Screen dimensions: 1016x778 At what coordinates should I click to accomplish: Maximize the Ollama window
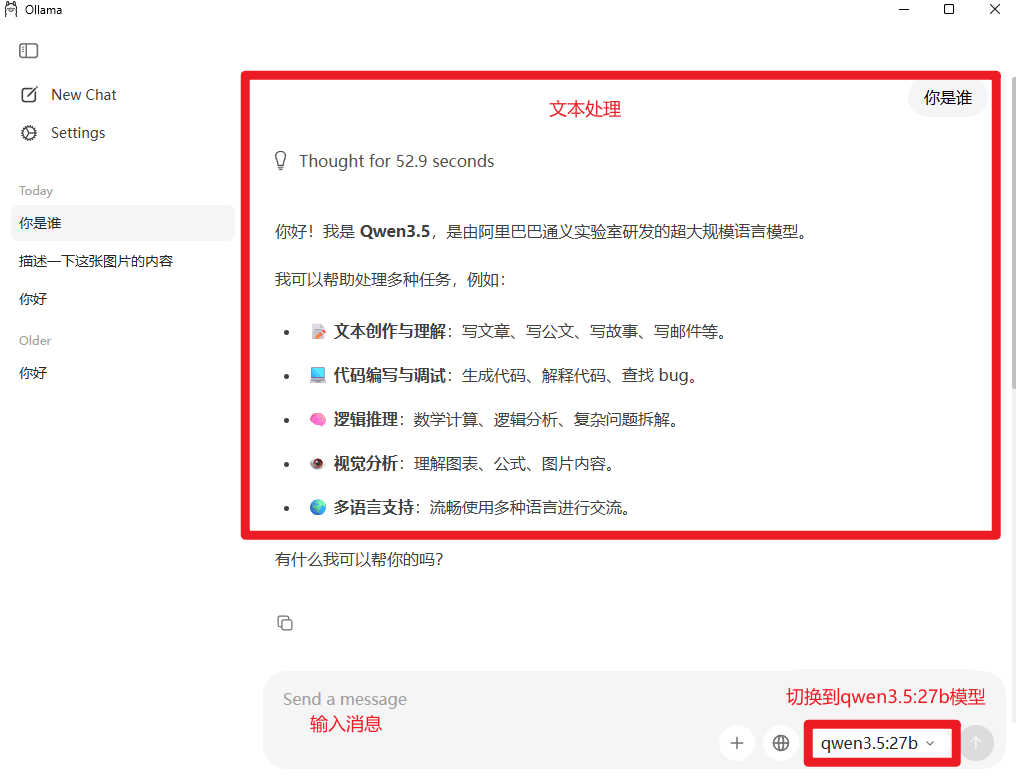point(949,10)
